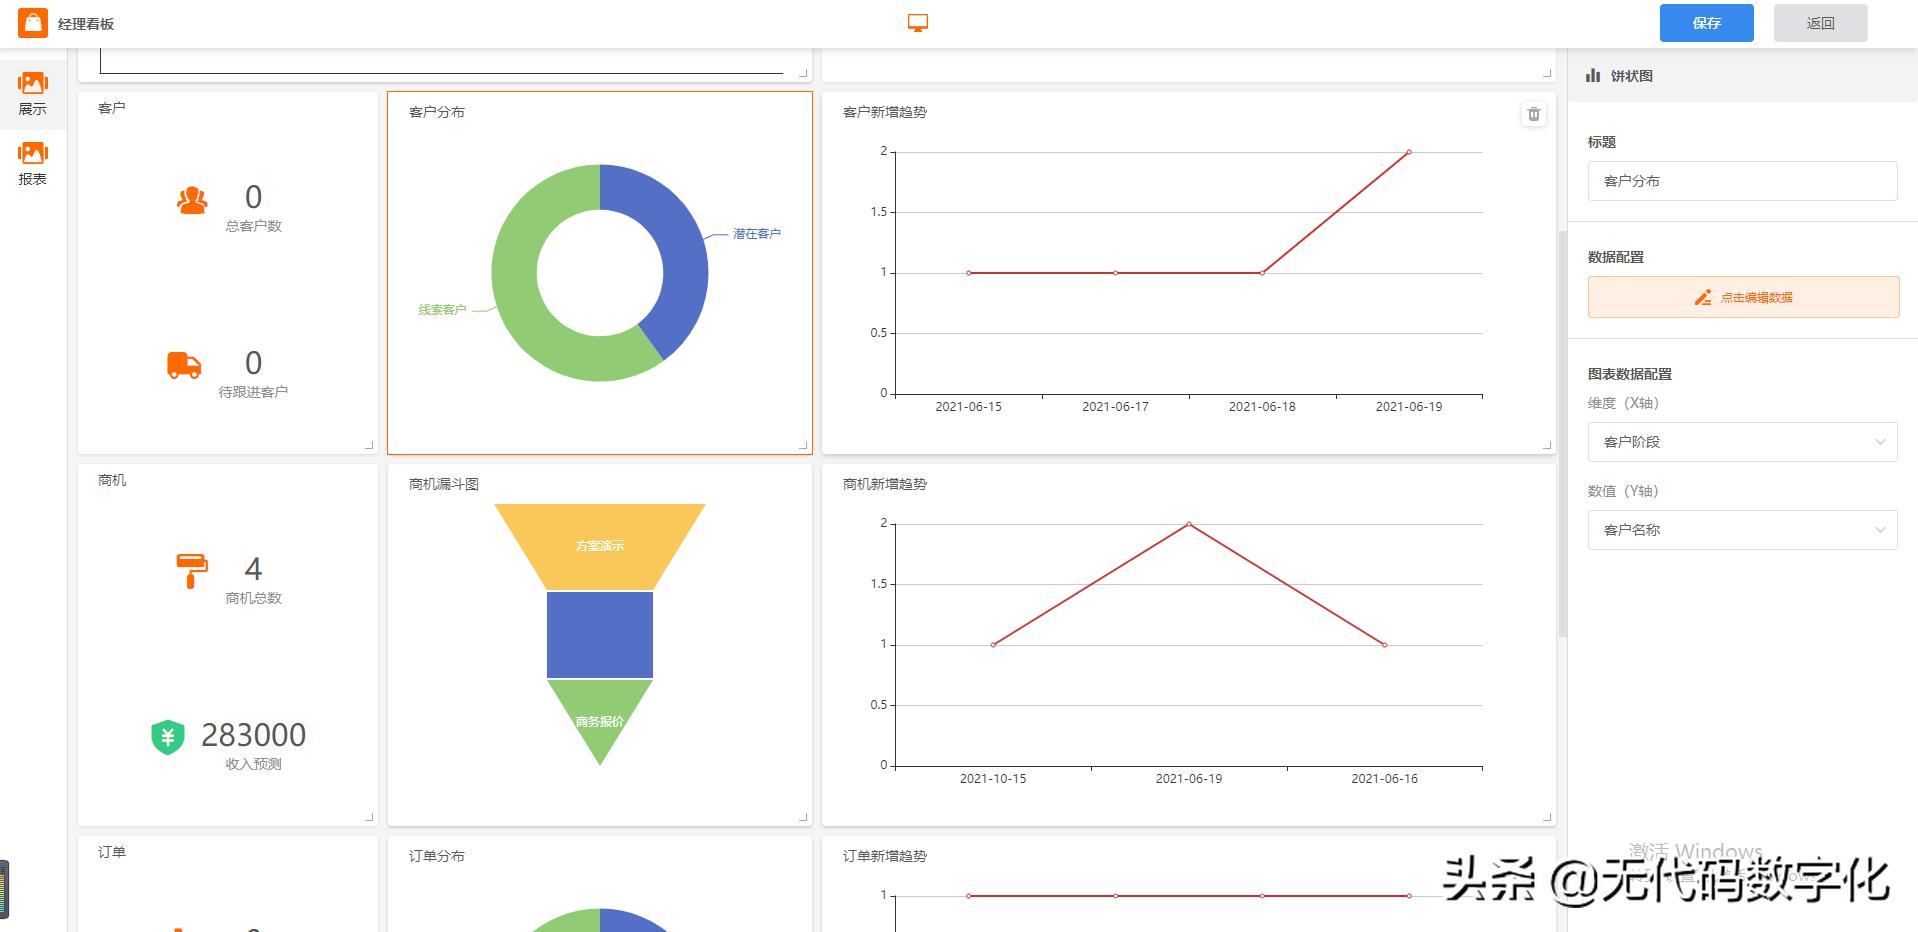Click 点击编辑数据 to edit chart data
Viewport: 1918px width, 932px height.
coord(1743,297)
